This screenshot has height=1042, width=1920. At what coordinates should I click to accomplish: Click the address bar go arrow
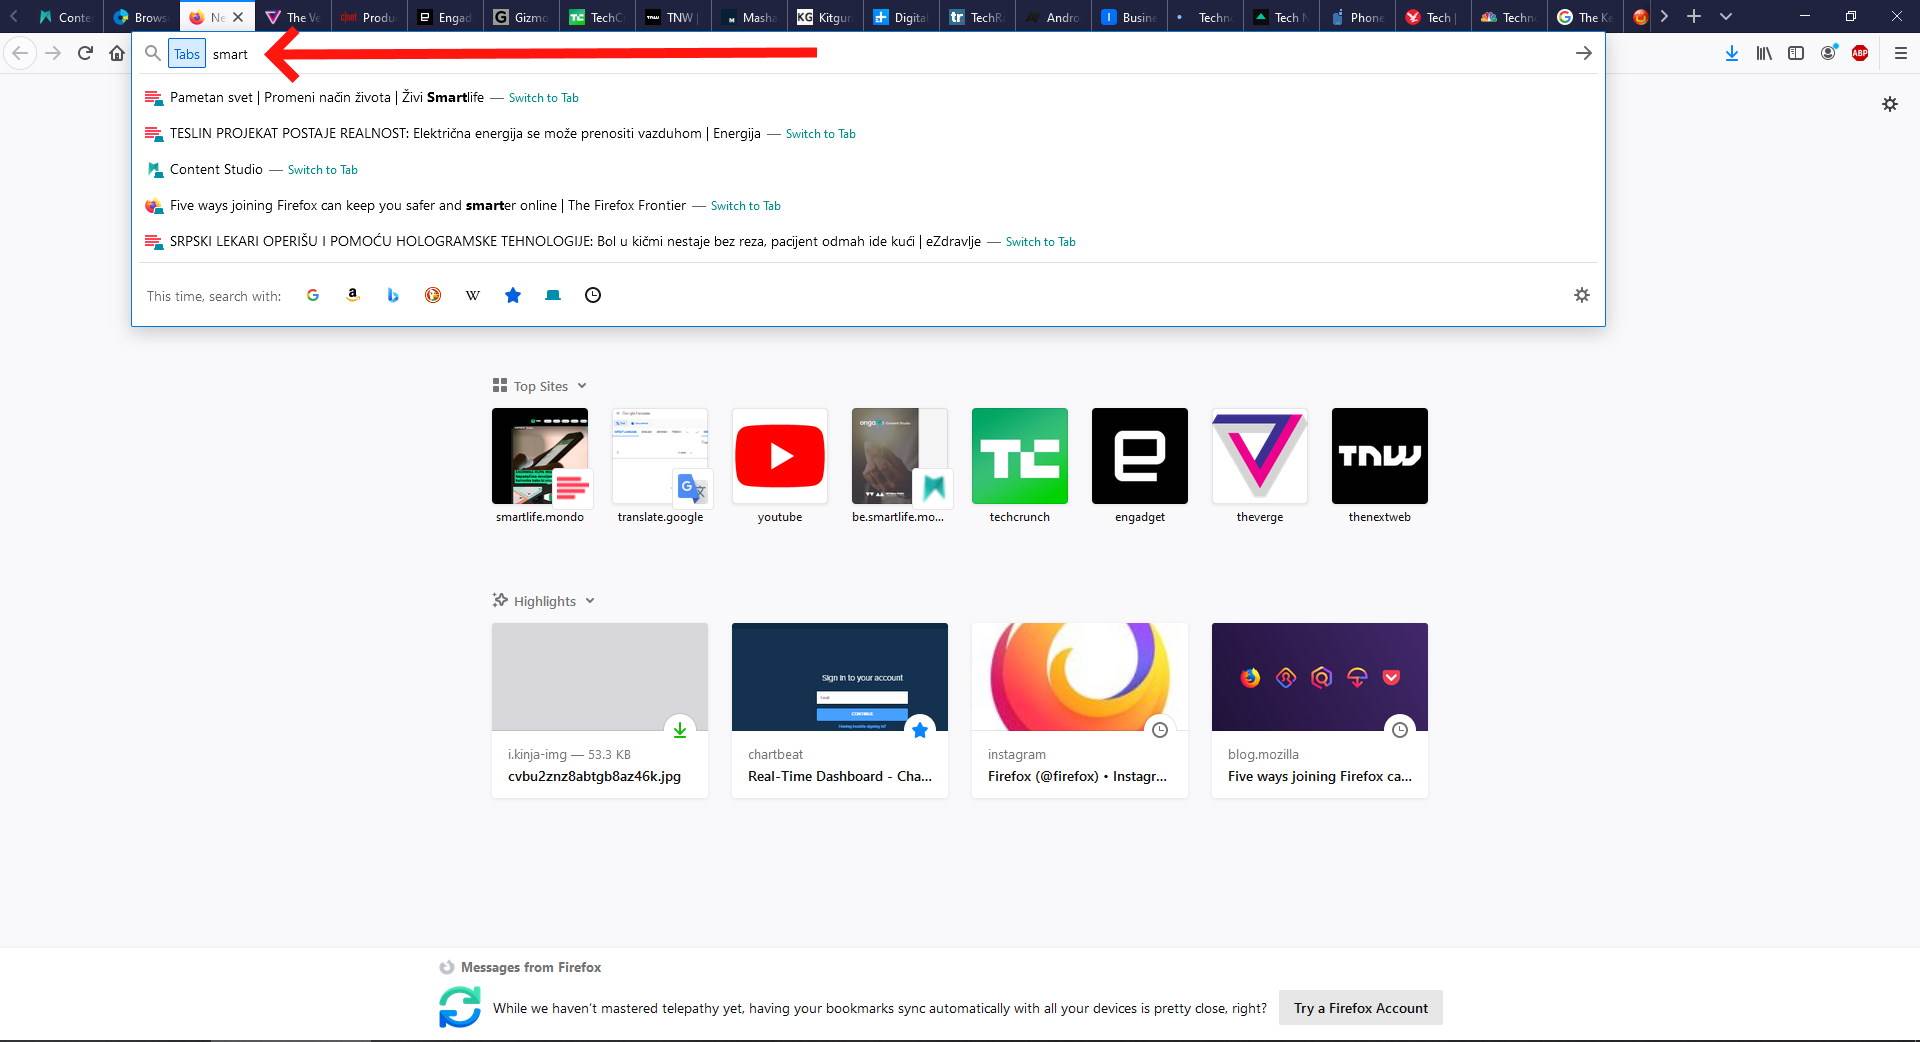click(x=1584, y=53)
